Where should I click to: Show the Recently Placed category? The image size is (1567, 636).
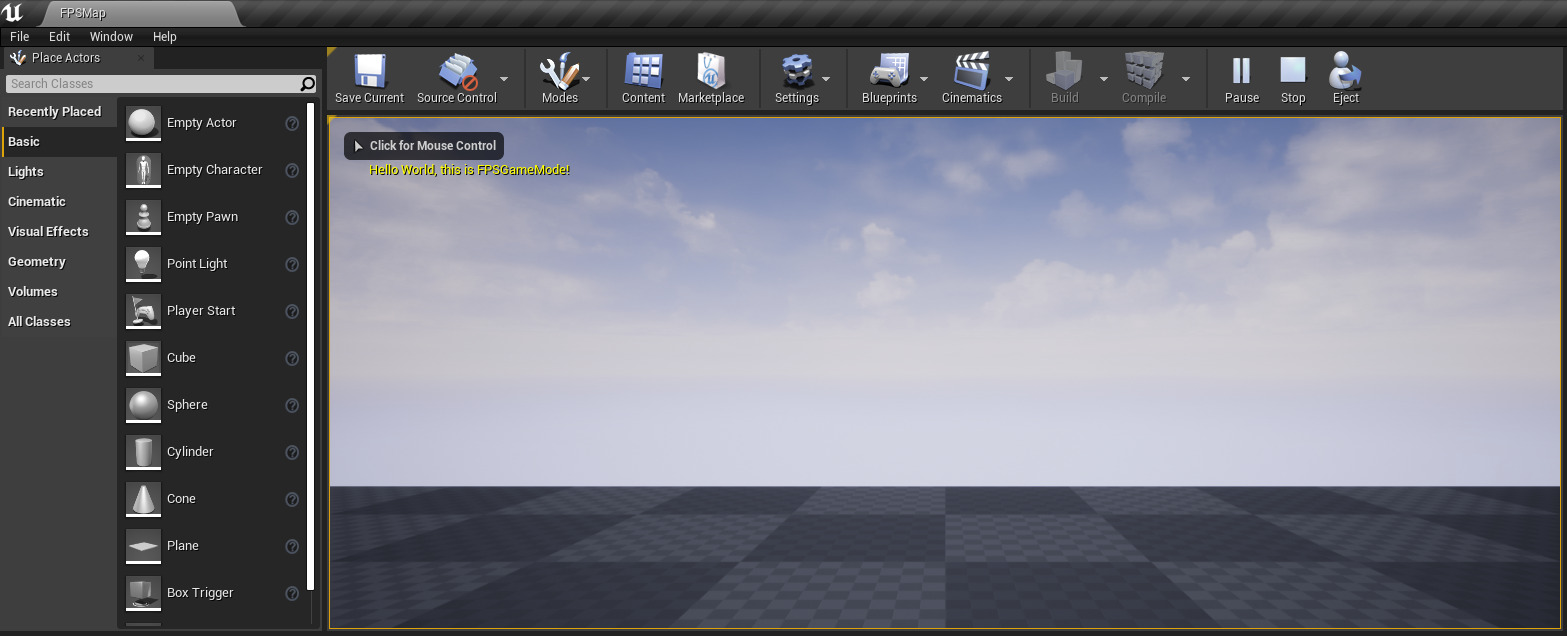(x=59, y=112)
